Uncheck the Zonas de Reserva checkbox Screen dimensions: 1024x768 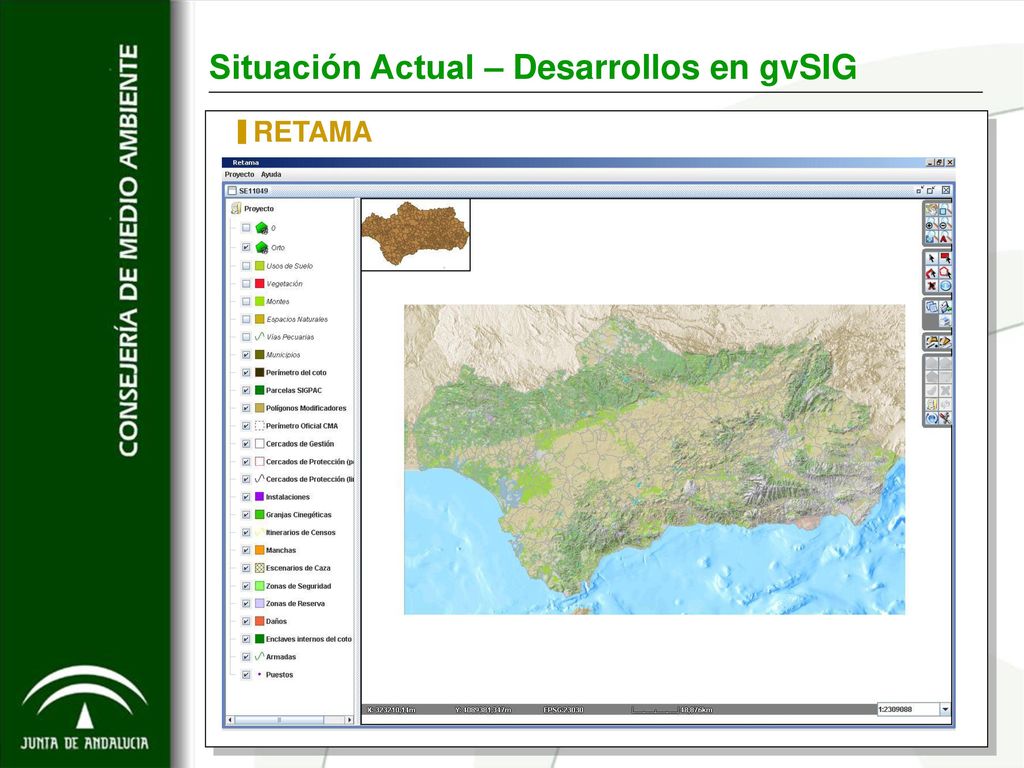pos(246,603)
